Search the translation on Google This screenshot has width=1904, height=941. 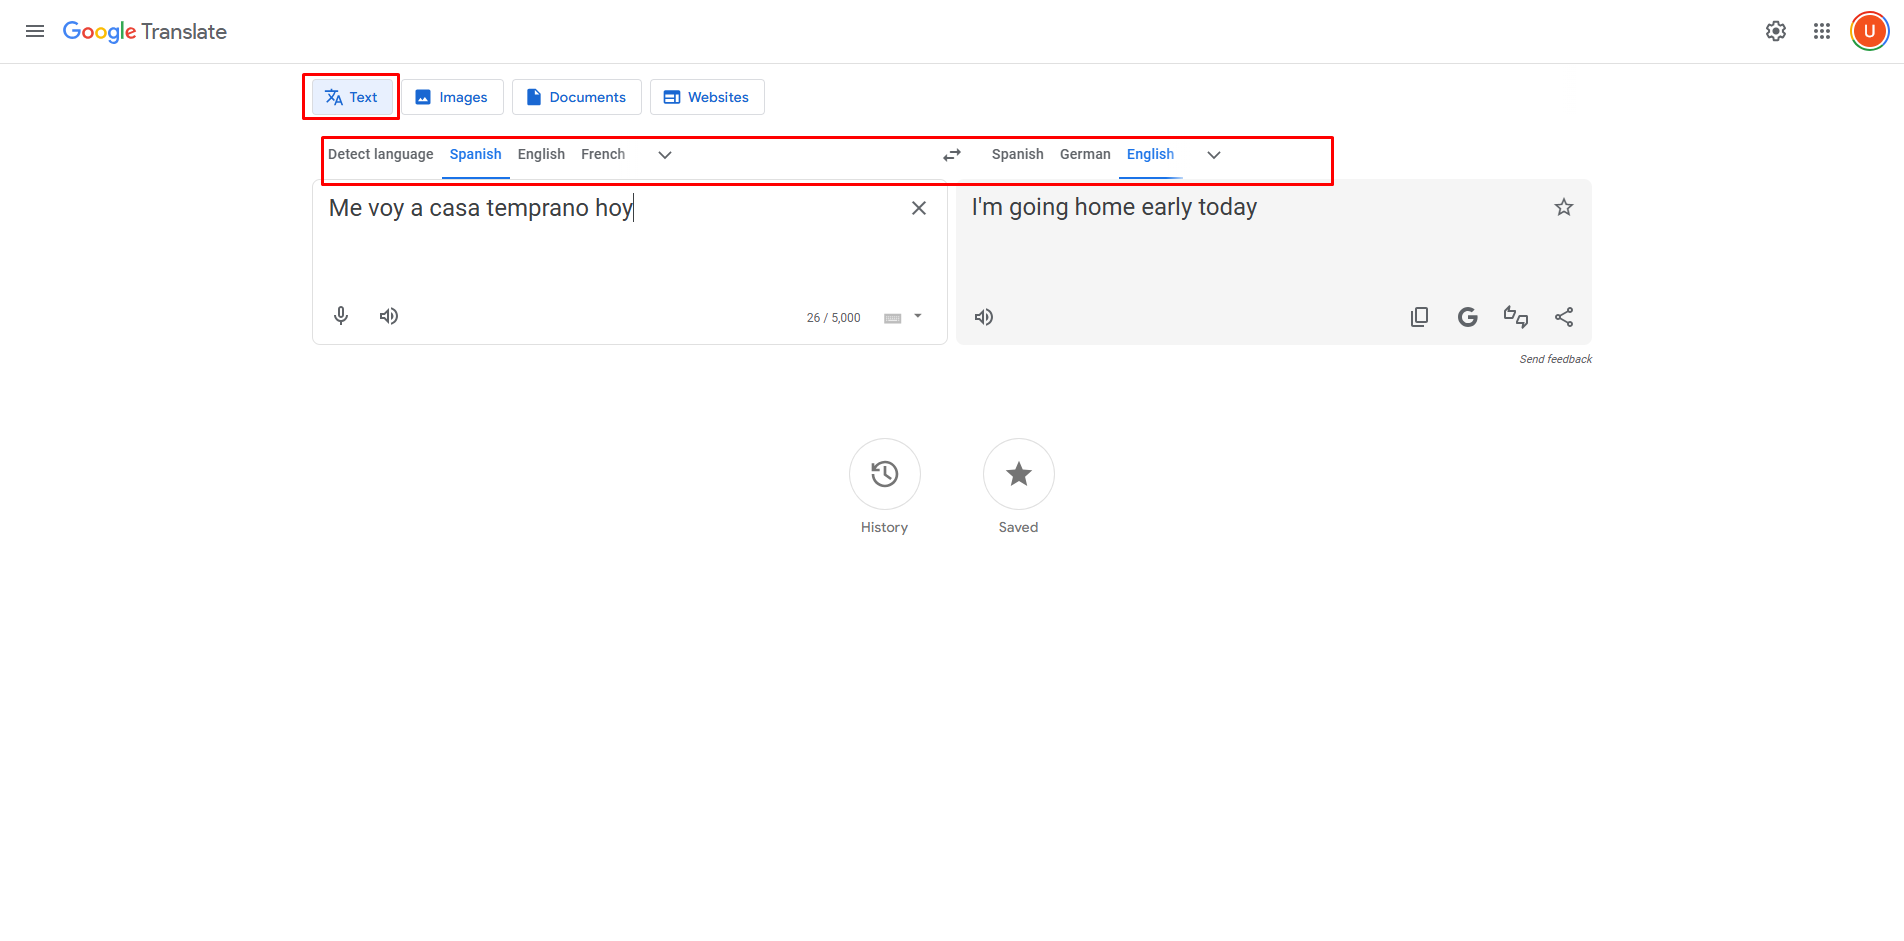tap(1467, 316)
